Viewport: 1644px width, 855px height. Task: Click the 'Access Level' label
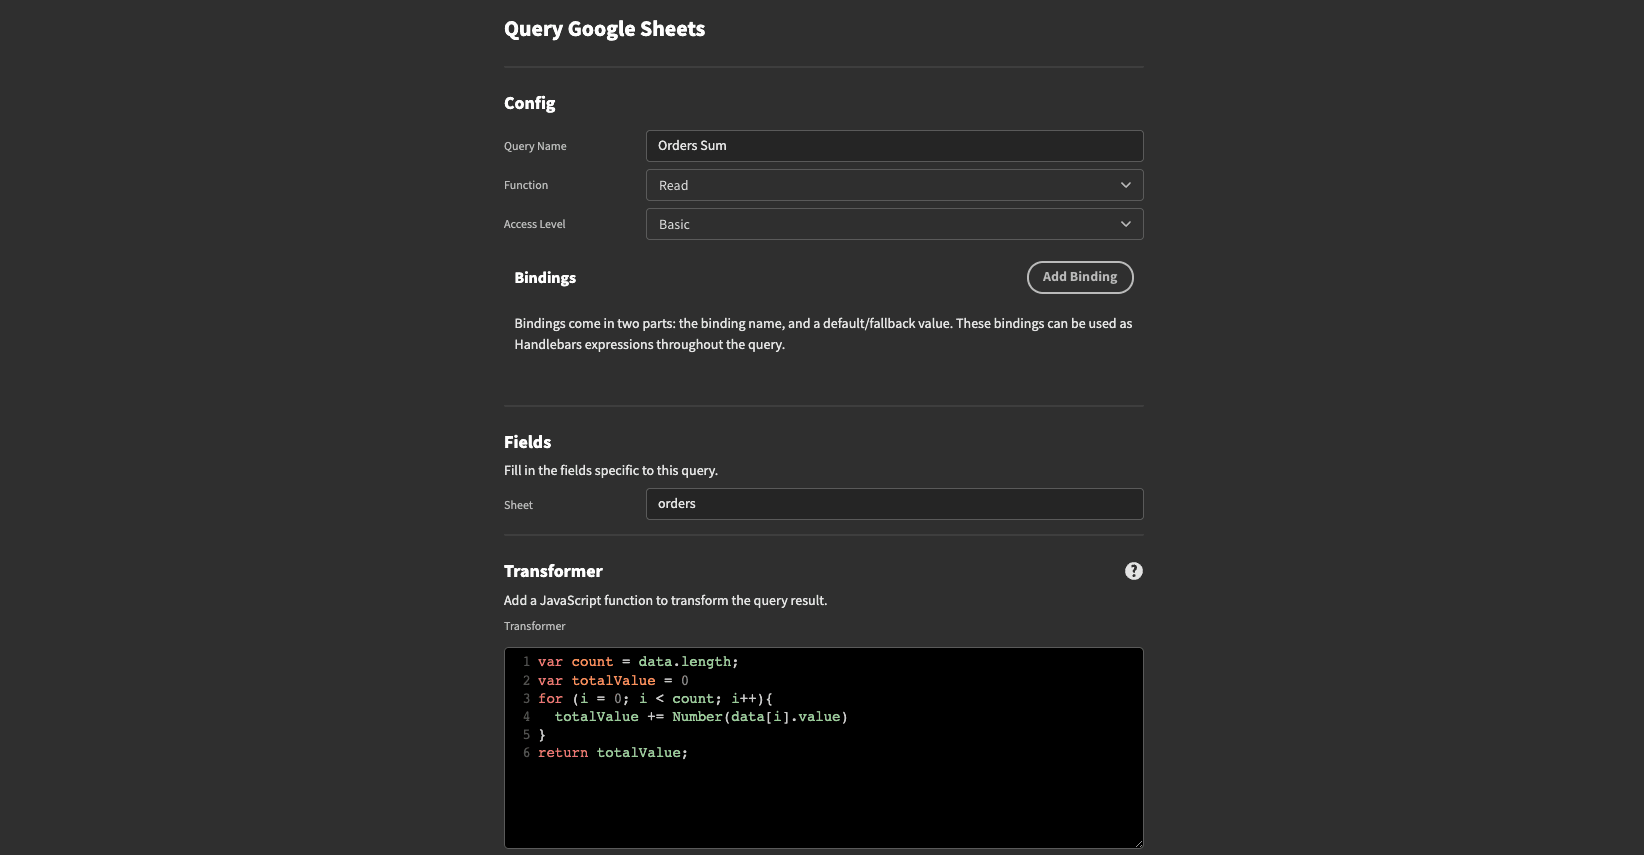click(x=534, y=224)
